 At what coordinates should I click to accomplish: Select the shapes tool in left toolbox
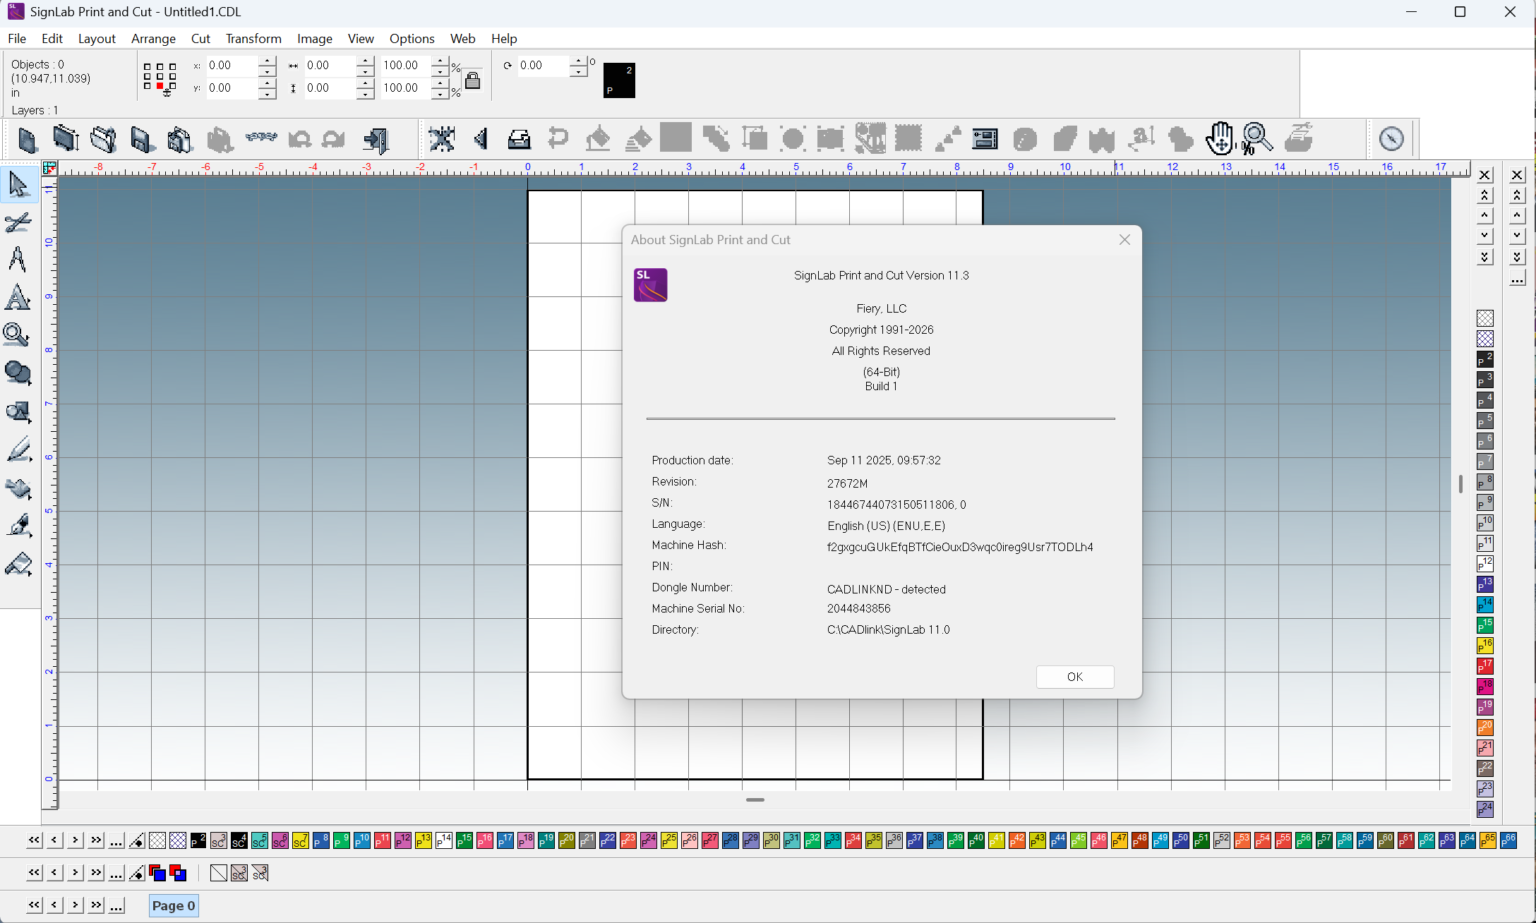18,374
